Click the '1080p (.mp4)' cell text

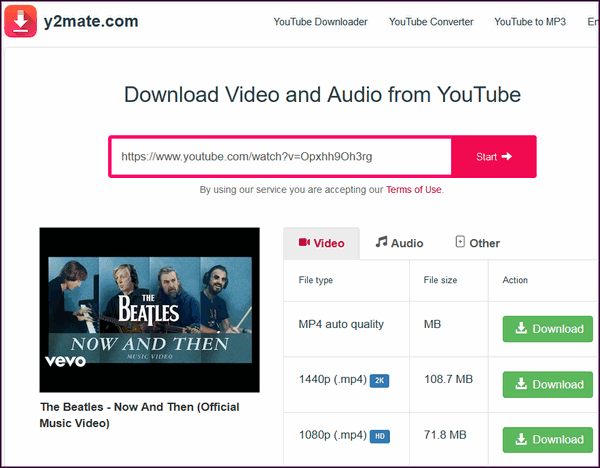[x=333, y=435]
